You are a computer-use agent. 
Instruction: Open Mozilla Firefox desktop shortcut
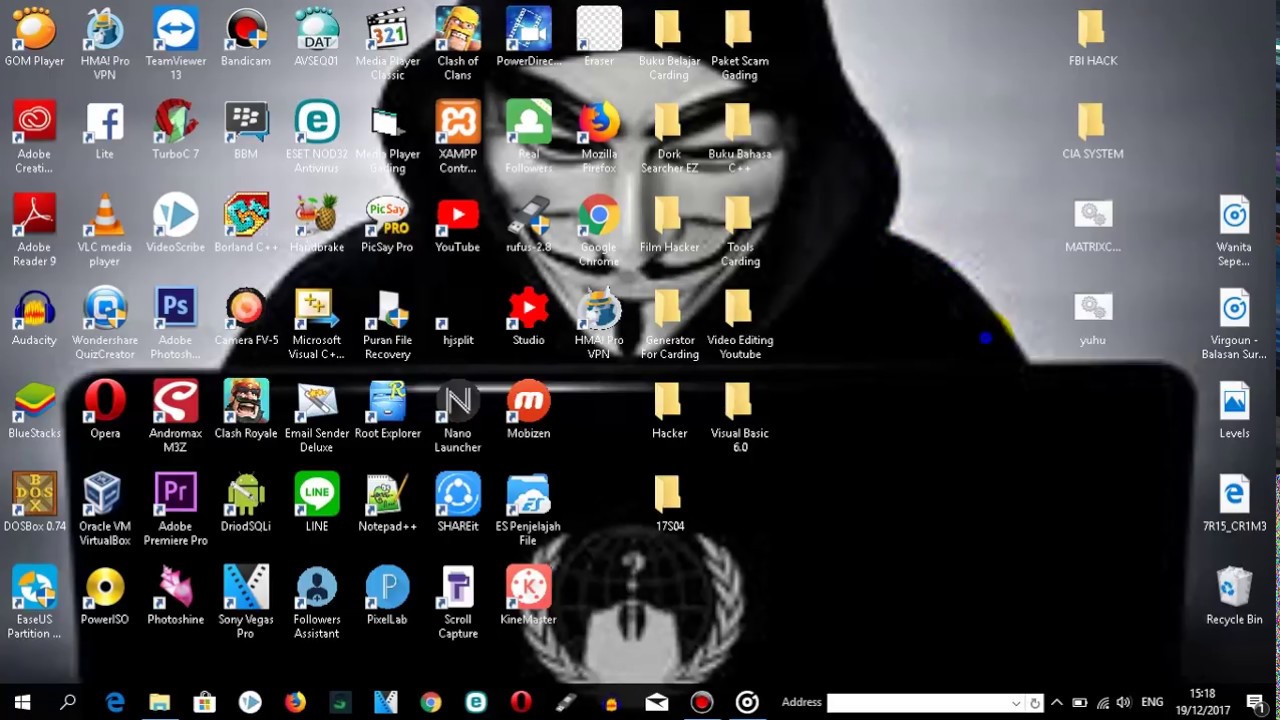coord(599,137)
